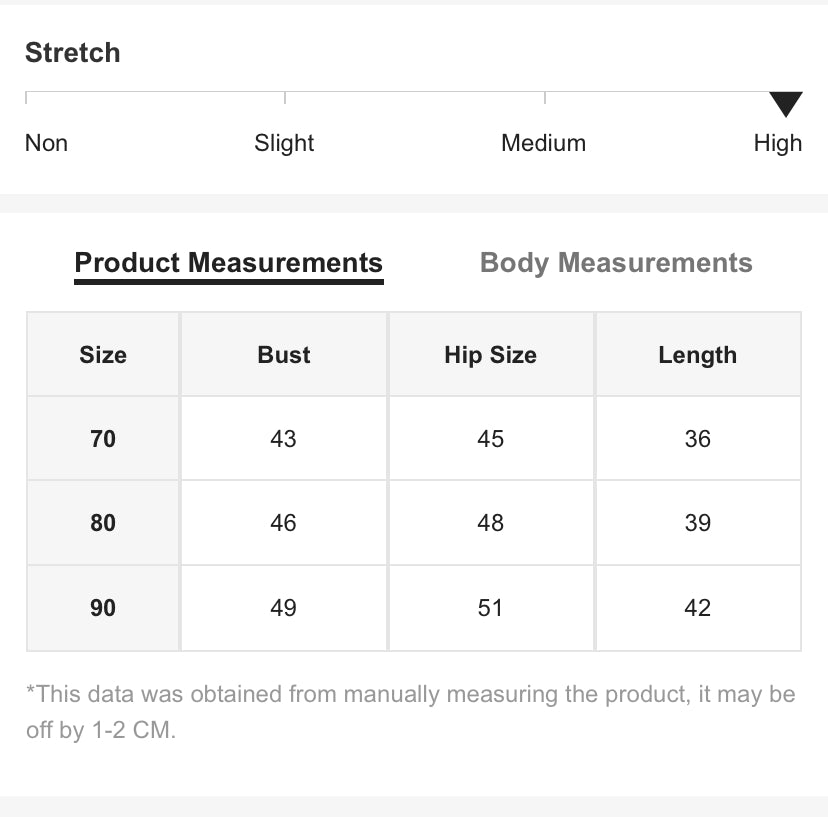
Task: Click the hip size value 48 cell
Action: (x=491, y=523)
